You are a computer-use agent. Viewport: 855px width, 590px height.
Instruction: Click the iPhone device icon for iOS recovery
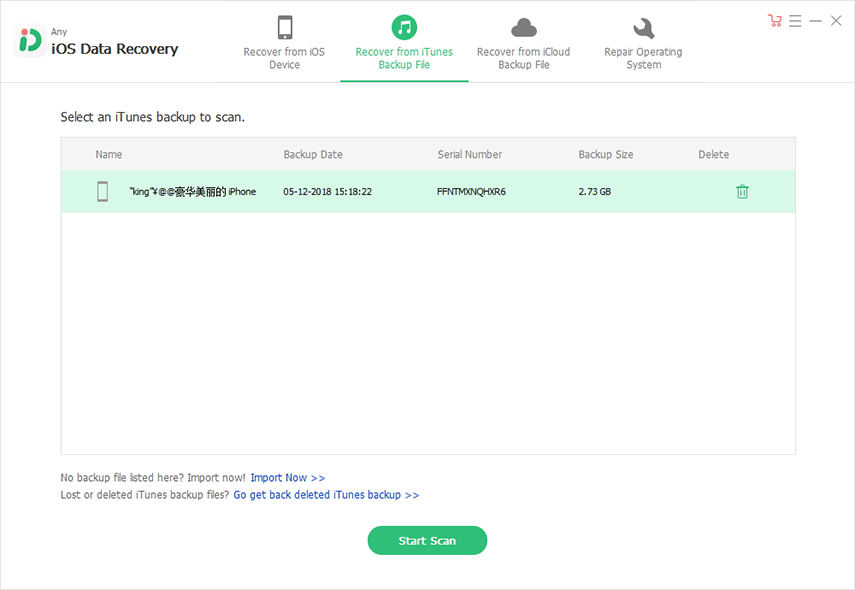pos(285,27)
